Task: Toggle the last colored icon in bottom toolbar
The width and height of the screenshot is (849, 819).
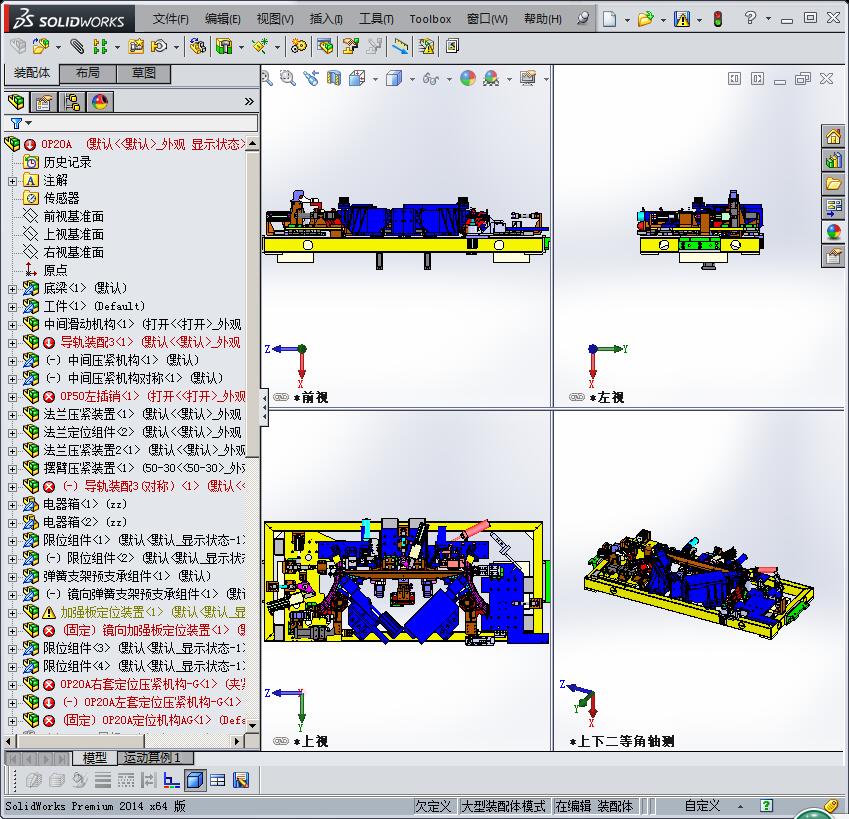Action: [241, 780]
